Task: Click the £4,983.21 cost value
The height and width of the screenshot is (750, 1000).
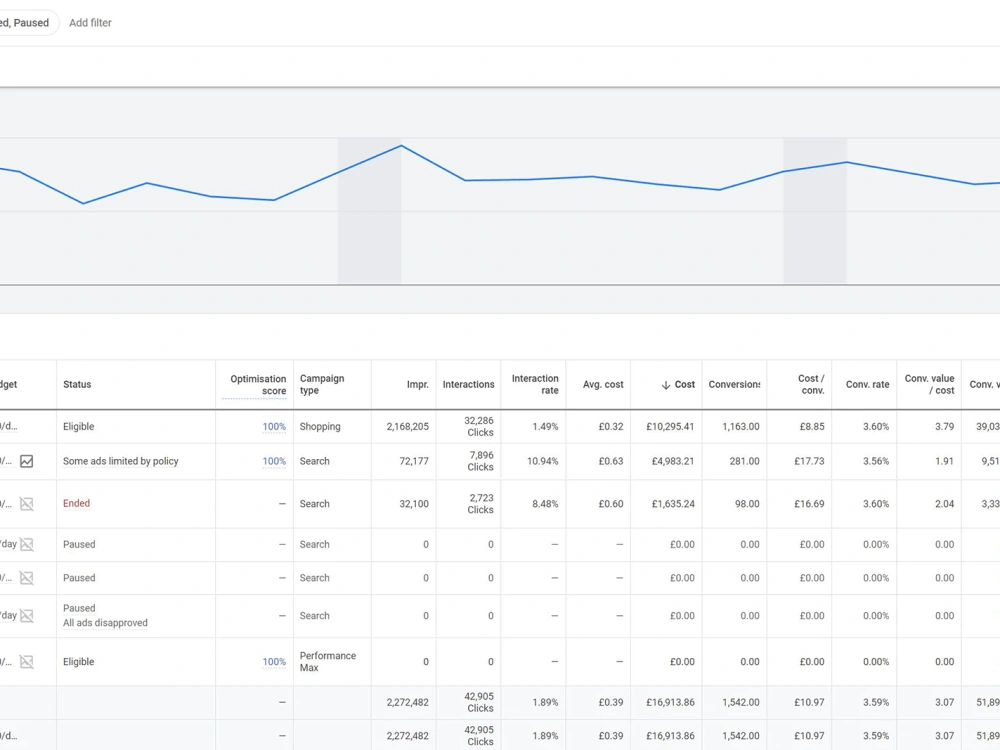Action: coord(673,461)
